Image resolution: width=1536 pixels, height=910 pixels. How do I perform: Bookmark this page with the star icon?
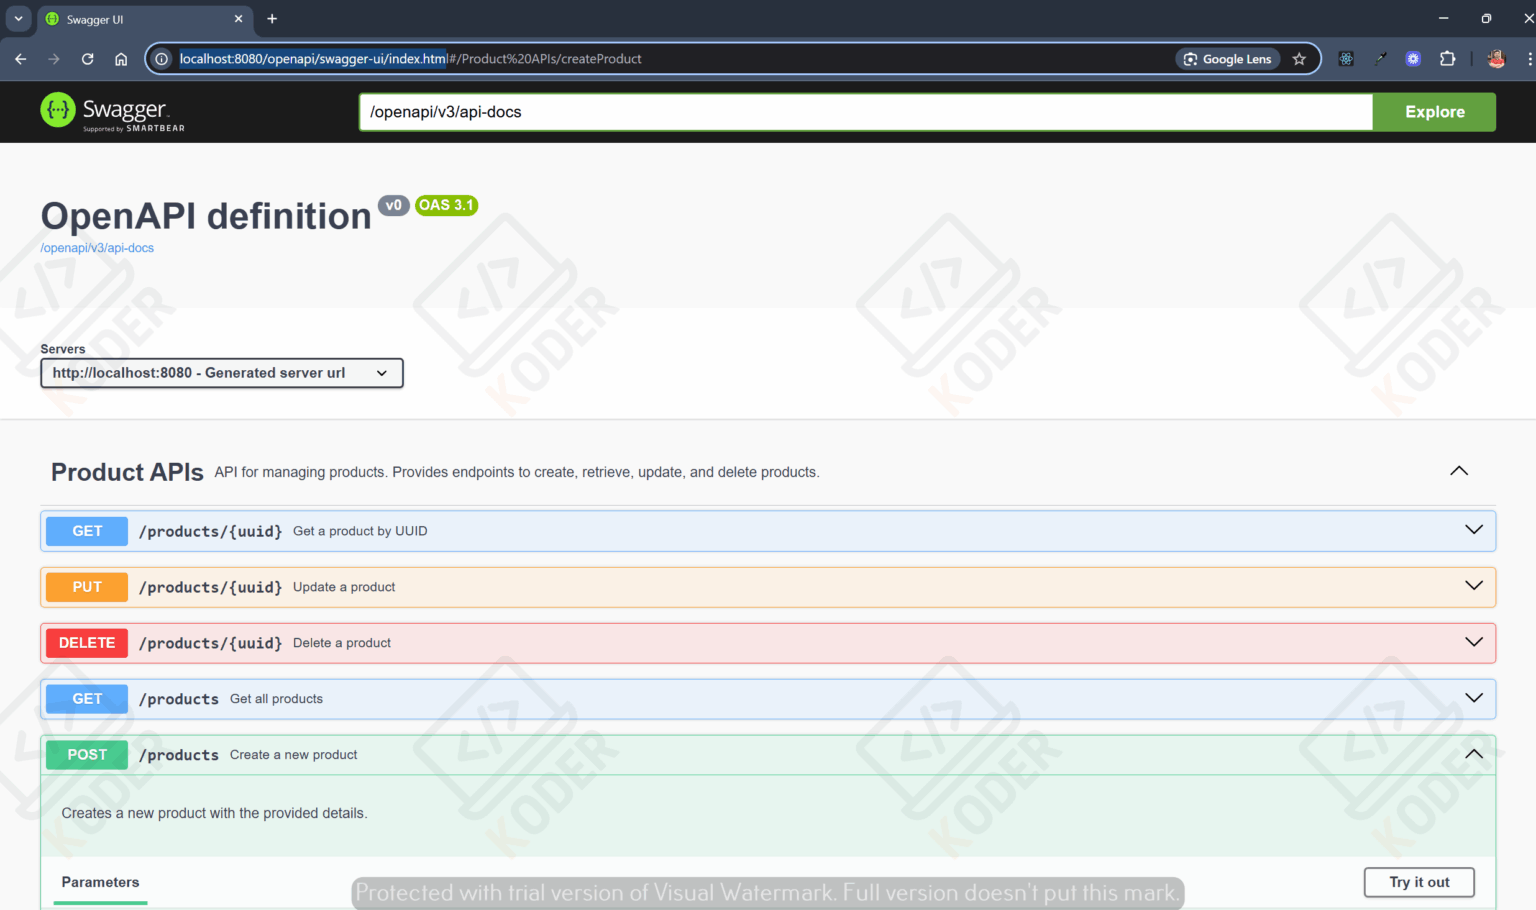pyautogui.click(x=1299, y=59)
